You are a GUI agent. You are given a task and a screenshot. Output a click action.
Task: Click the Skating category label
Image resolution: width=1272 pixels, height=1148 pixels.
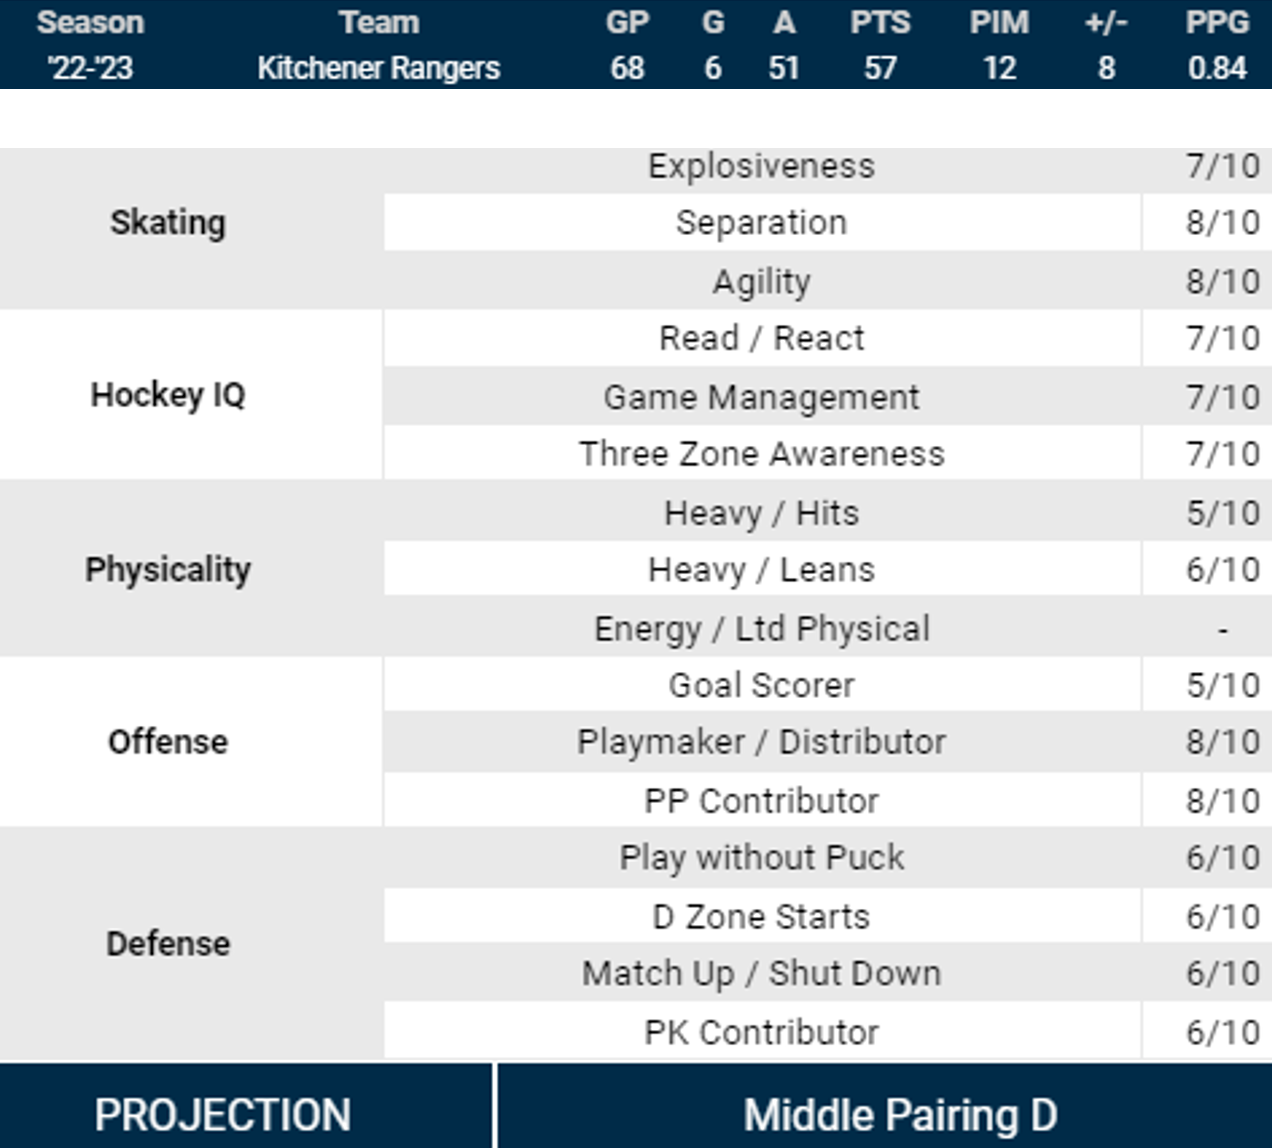[x=168, y=223]
